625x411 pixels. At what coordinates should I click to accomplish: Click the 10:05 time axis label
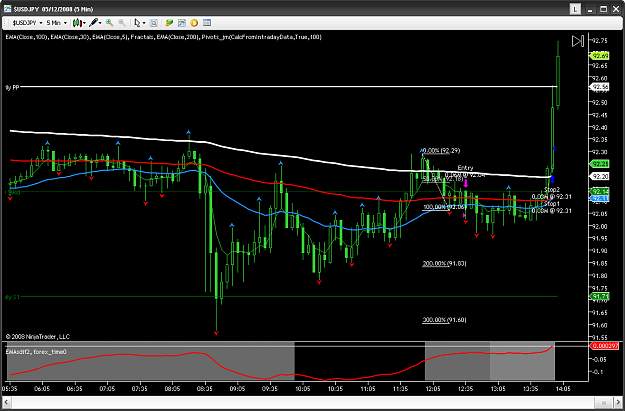(x=303, y=388)
